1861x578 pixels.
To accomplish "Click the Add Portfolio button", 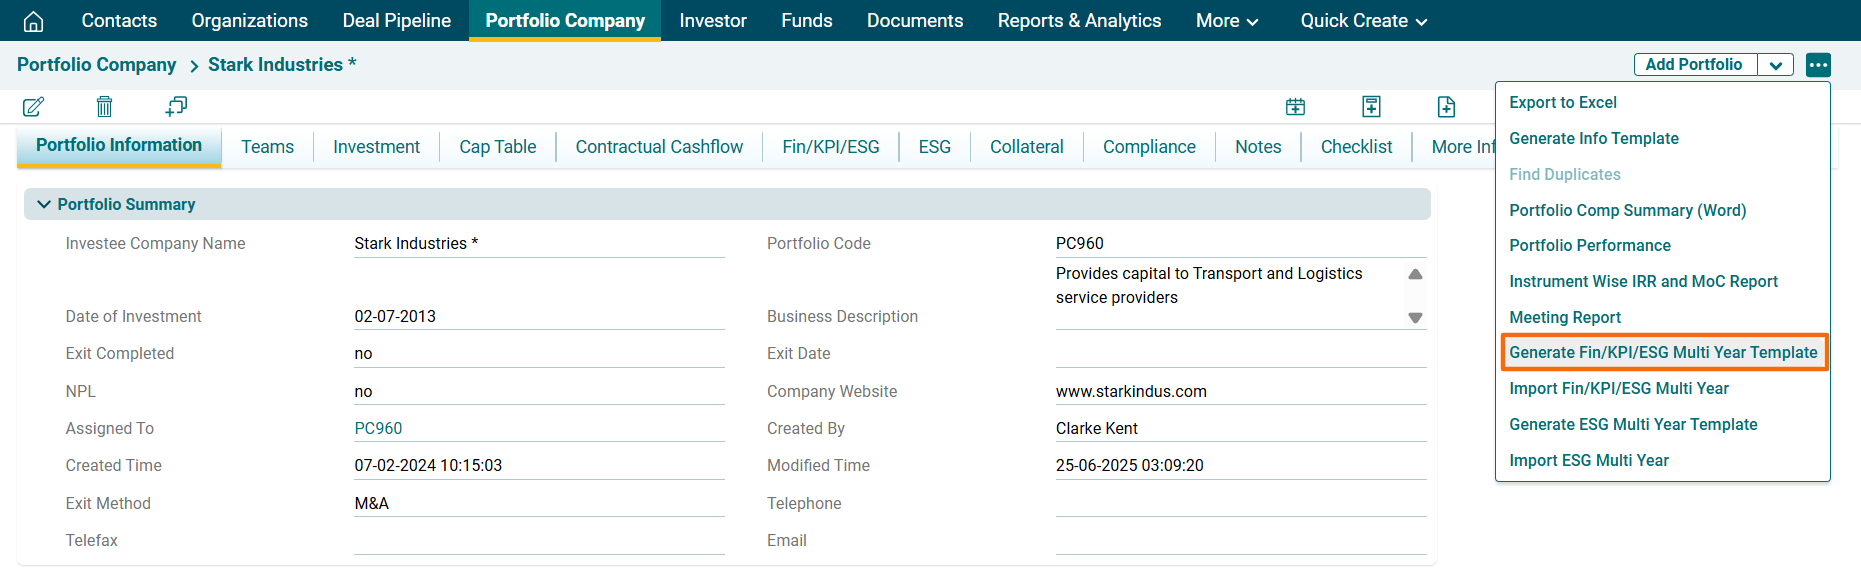I will tap(1693, 65).
